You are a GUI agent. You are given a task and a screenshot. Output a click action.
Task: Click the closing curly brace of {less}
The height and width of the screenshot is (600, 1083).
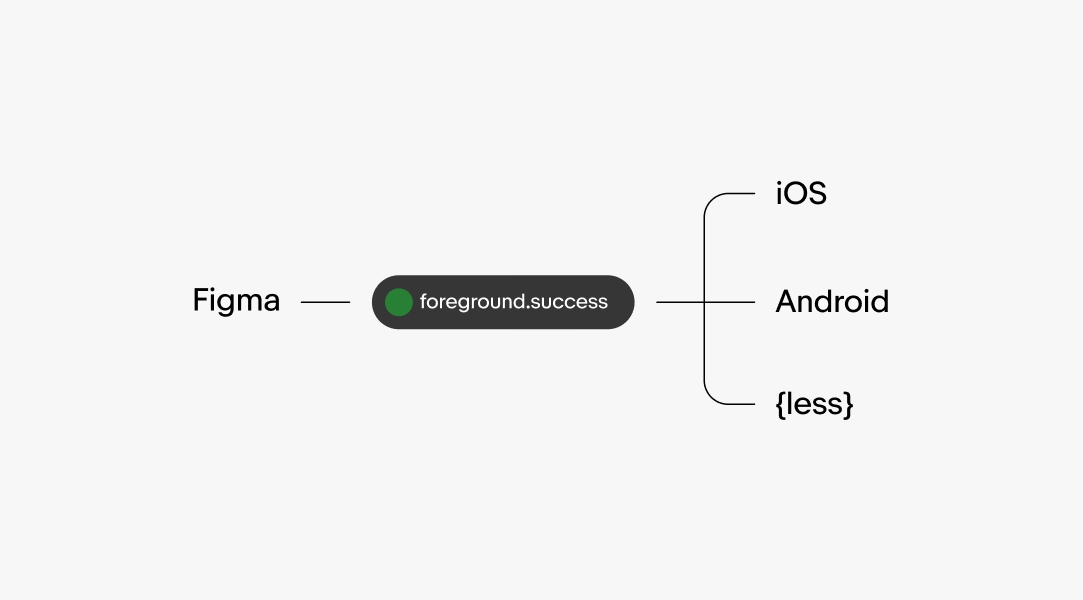pyautogui.click(x=848, y=404)
